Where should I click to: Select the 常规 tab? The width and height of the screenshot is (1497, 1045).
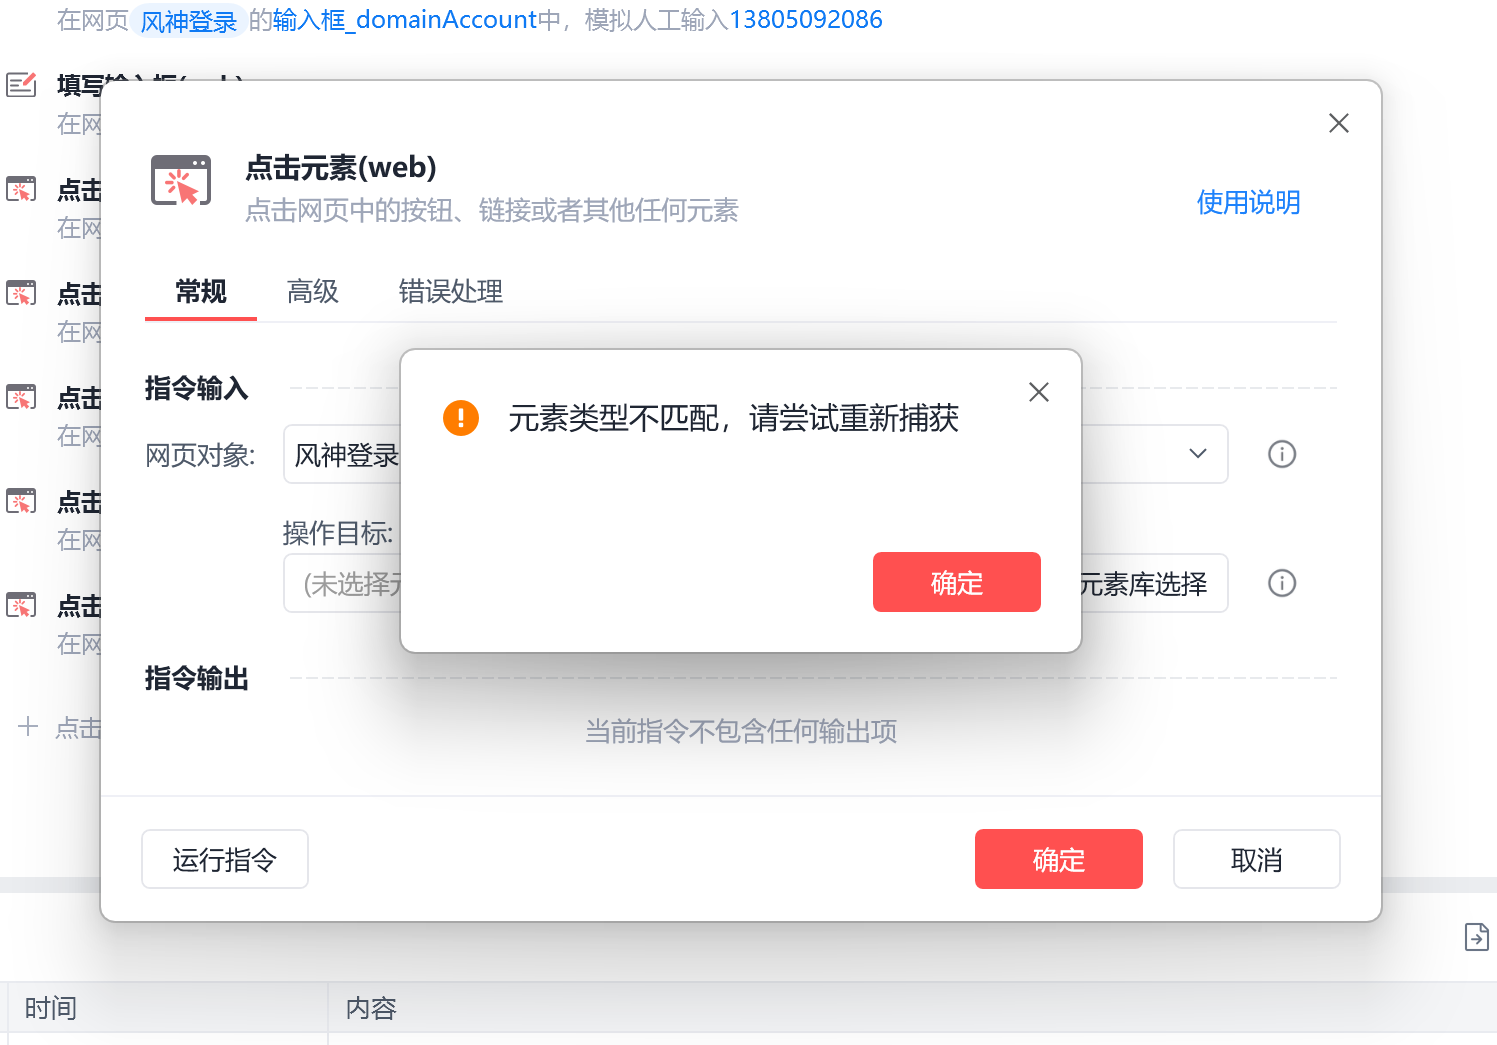point(201,291)
